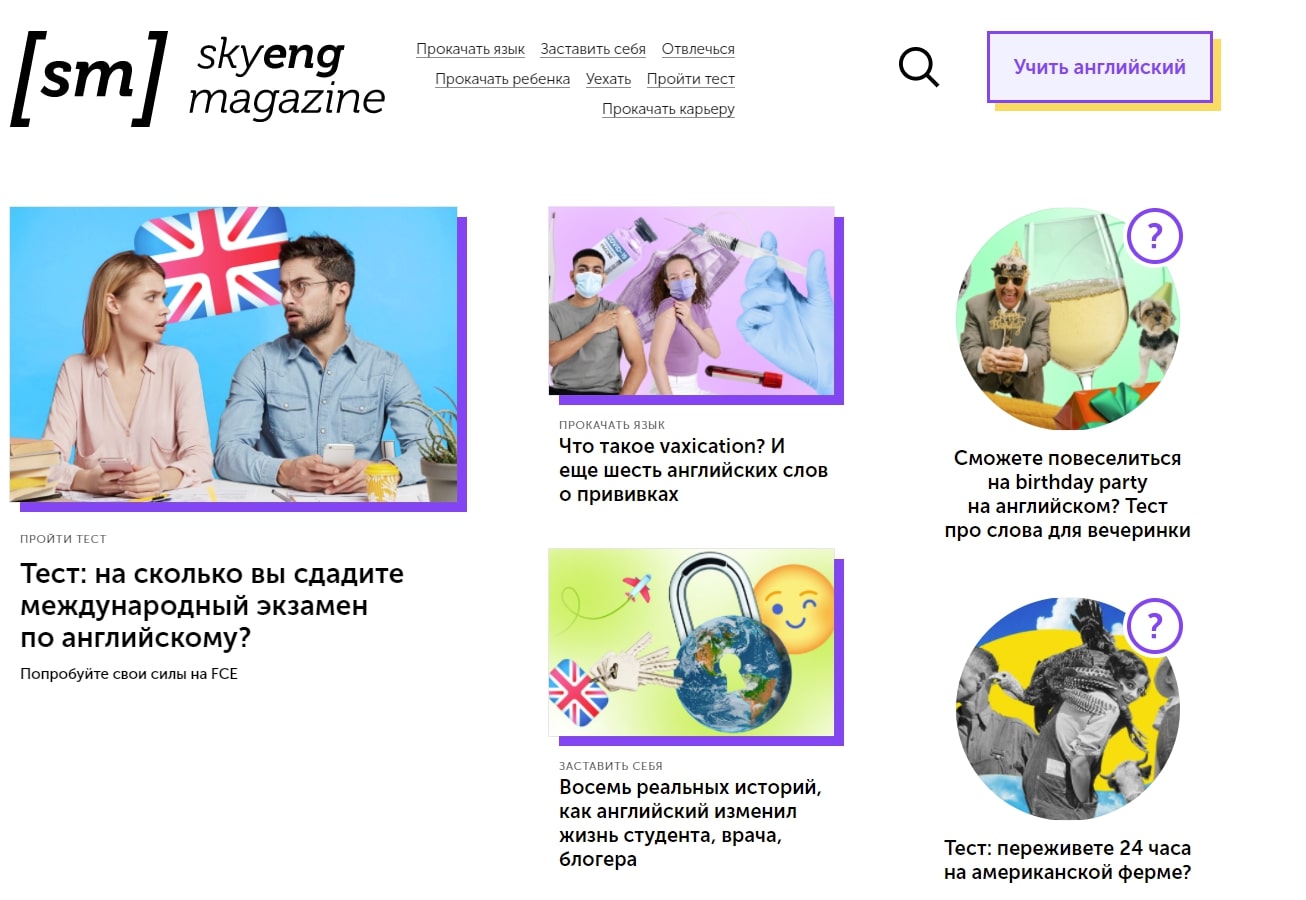Image resolution: width=1306 pixels, height=900 pixels.
Task: Open the vaxication article headline link
Action: point(693,469)
